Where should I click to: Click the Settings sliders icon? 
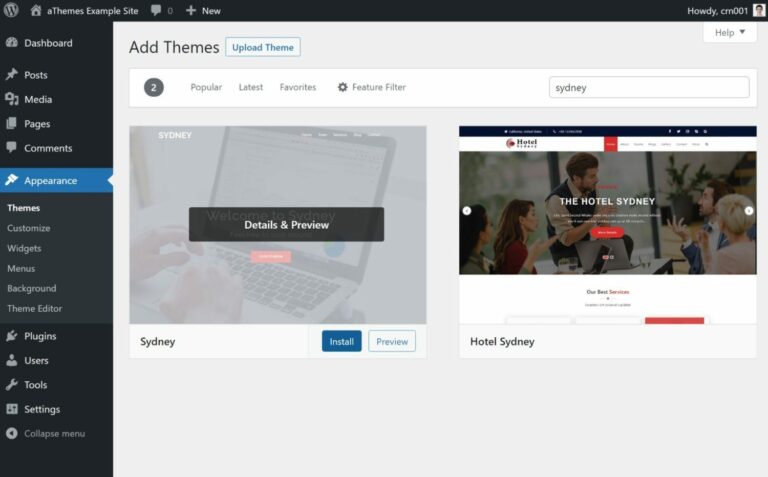pos(12,409)
